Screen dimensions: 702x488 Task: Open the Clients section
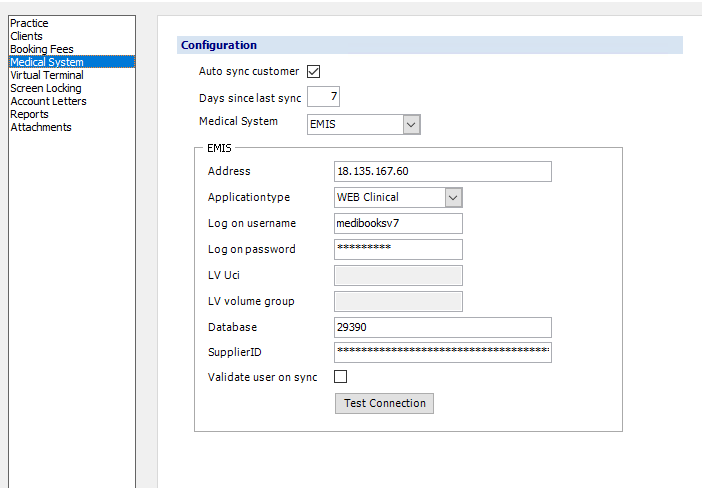tap(26, 36)
